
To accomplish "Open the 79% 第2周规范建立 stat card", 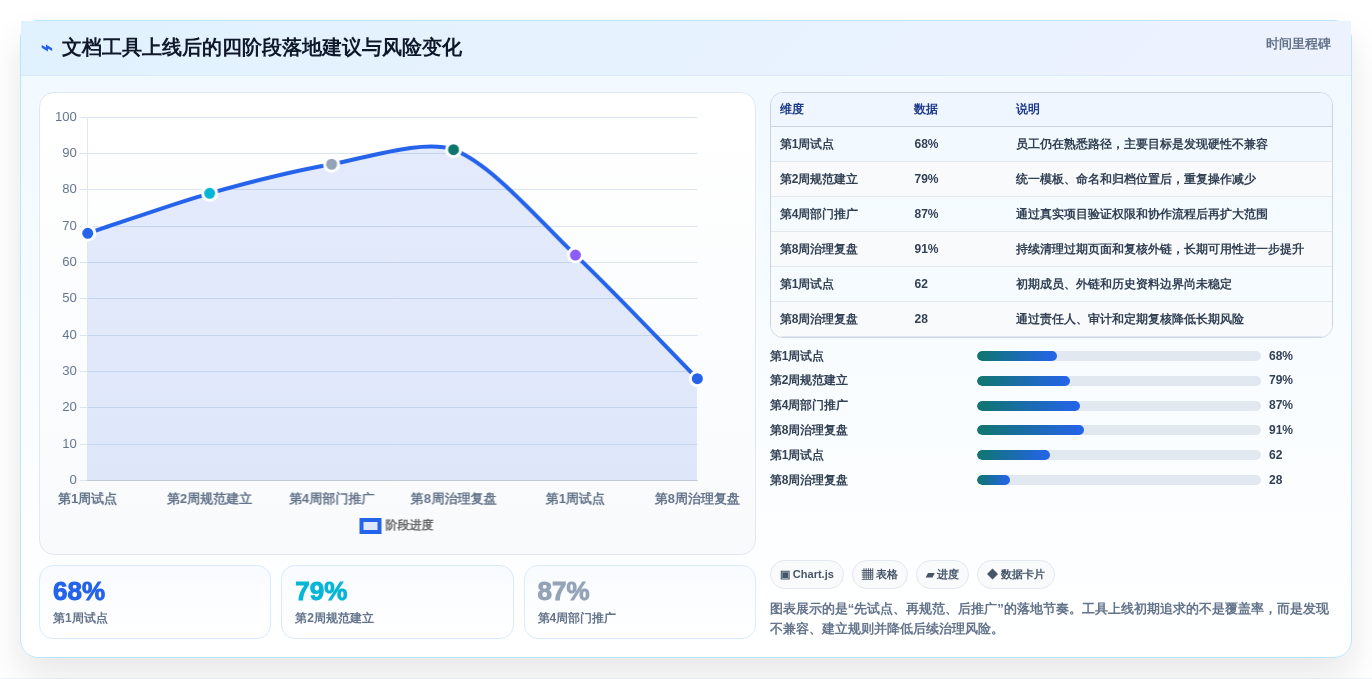I will [397, 602].
